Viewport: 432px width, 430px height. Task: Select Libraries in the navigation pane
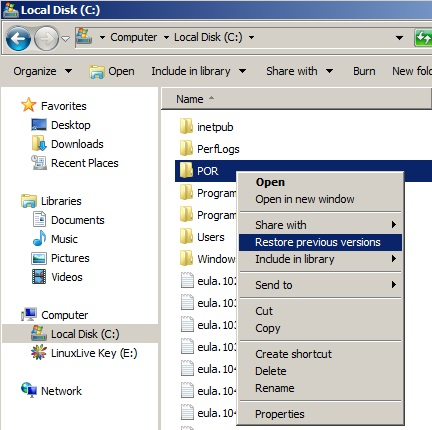[x=61, y=201]
